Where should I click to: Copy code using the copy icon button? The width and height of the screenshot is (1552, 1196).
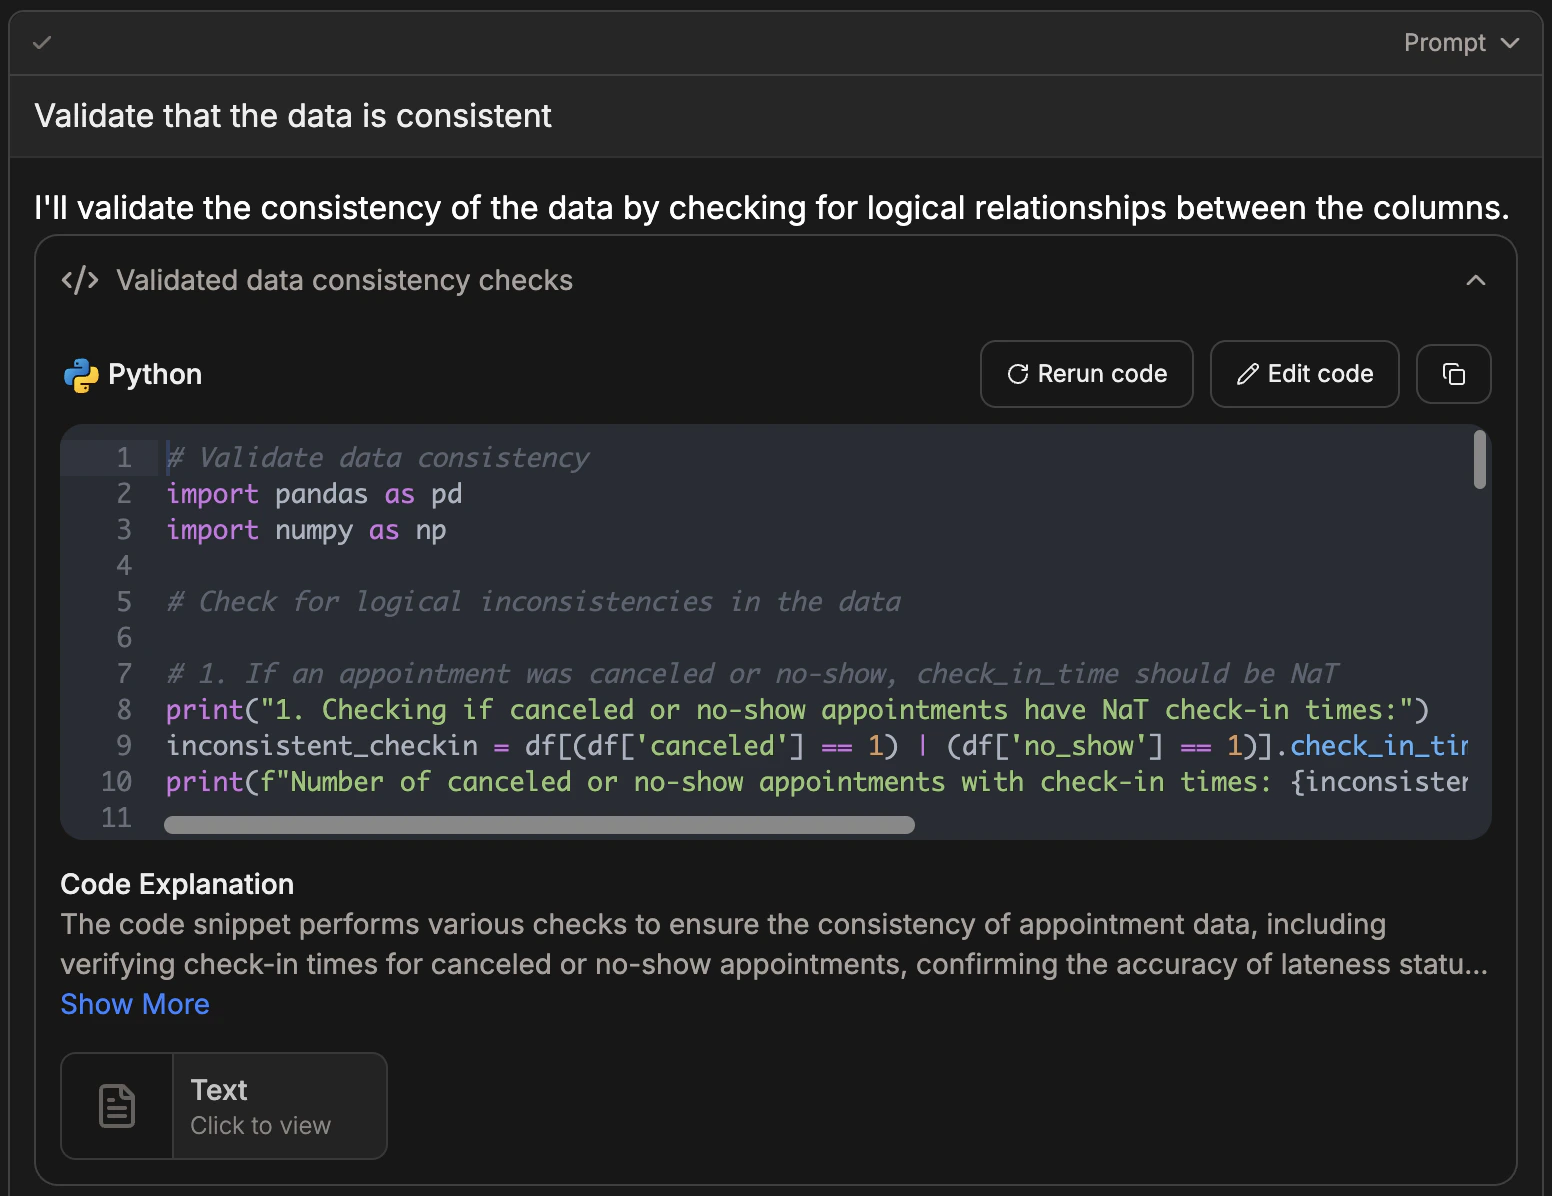pos(1453,374)
